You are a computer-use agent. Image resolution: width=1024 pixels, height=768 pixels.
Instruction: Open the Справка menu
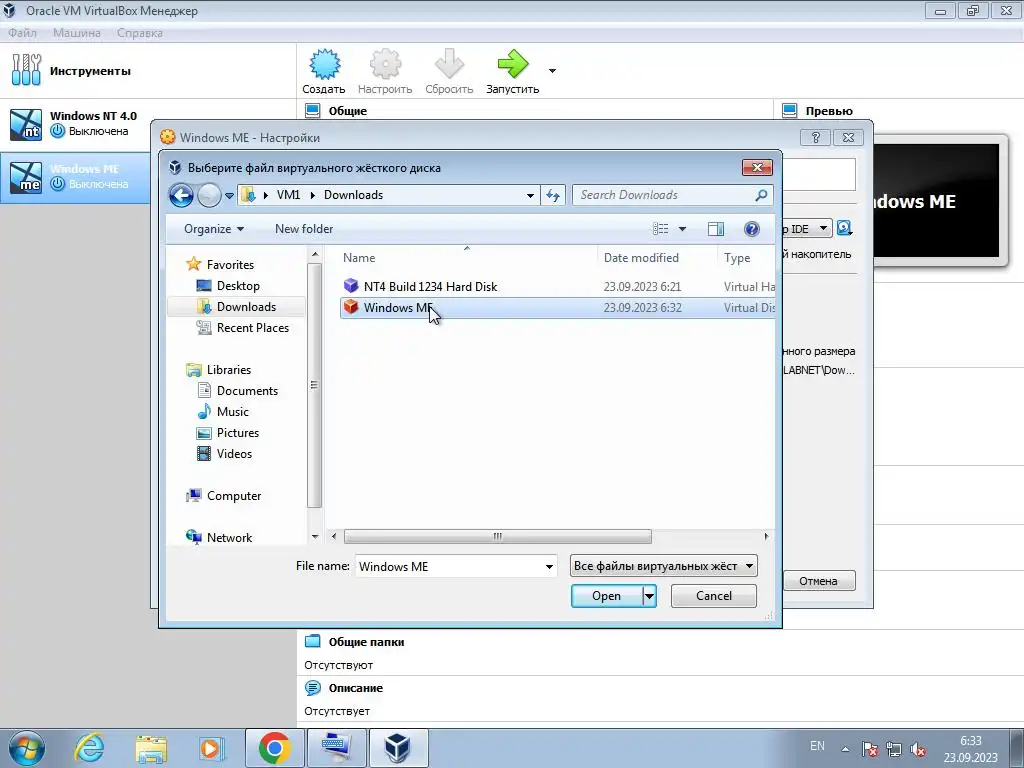point(140,33)
